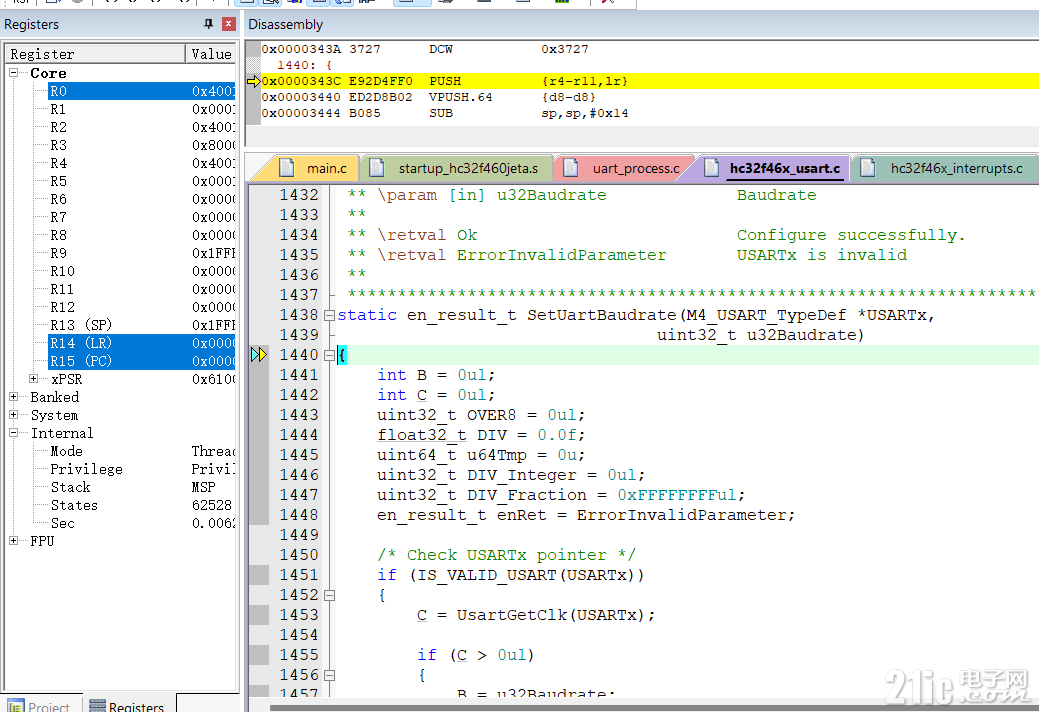
Task: Click the yellow execution arrow in Disassembly
Action: click(253, 81)
